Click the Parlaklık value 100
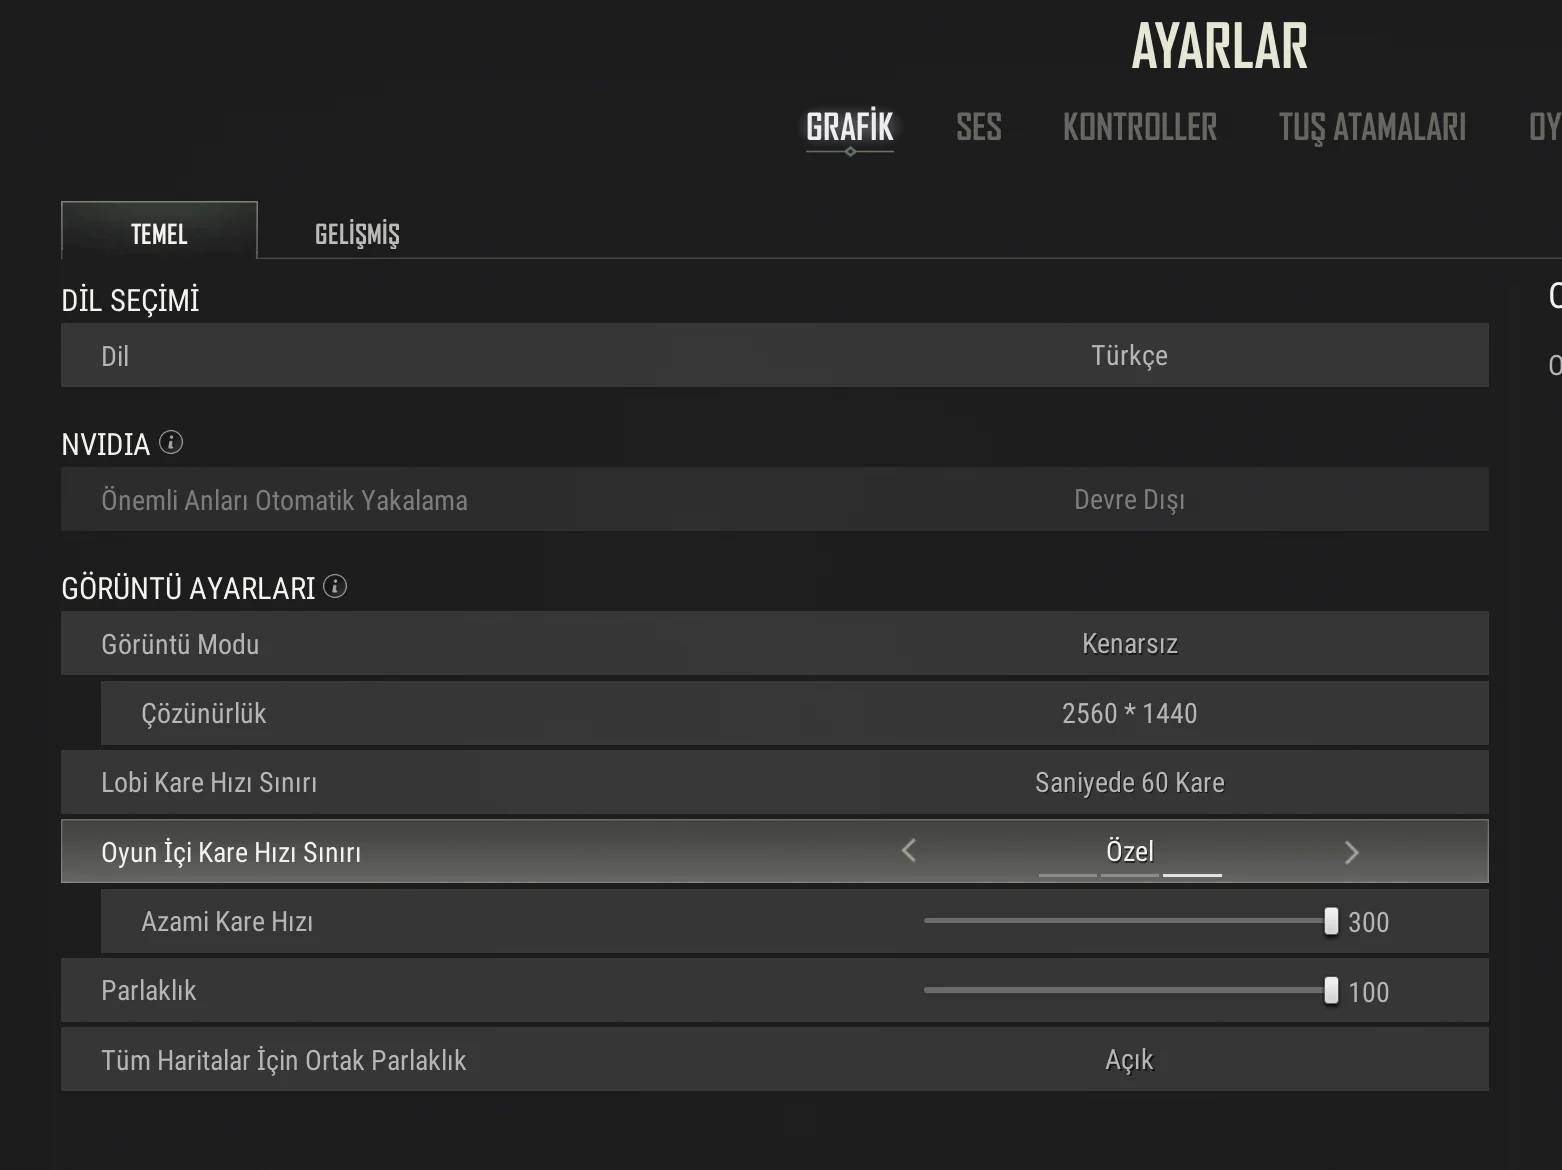Screen dimensions: 1562x1170 pyautogui.click(x=1368, y=992)
